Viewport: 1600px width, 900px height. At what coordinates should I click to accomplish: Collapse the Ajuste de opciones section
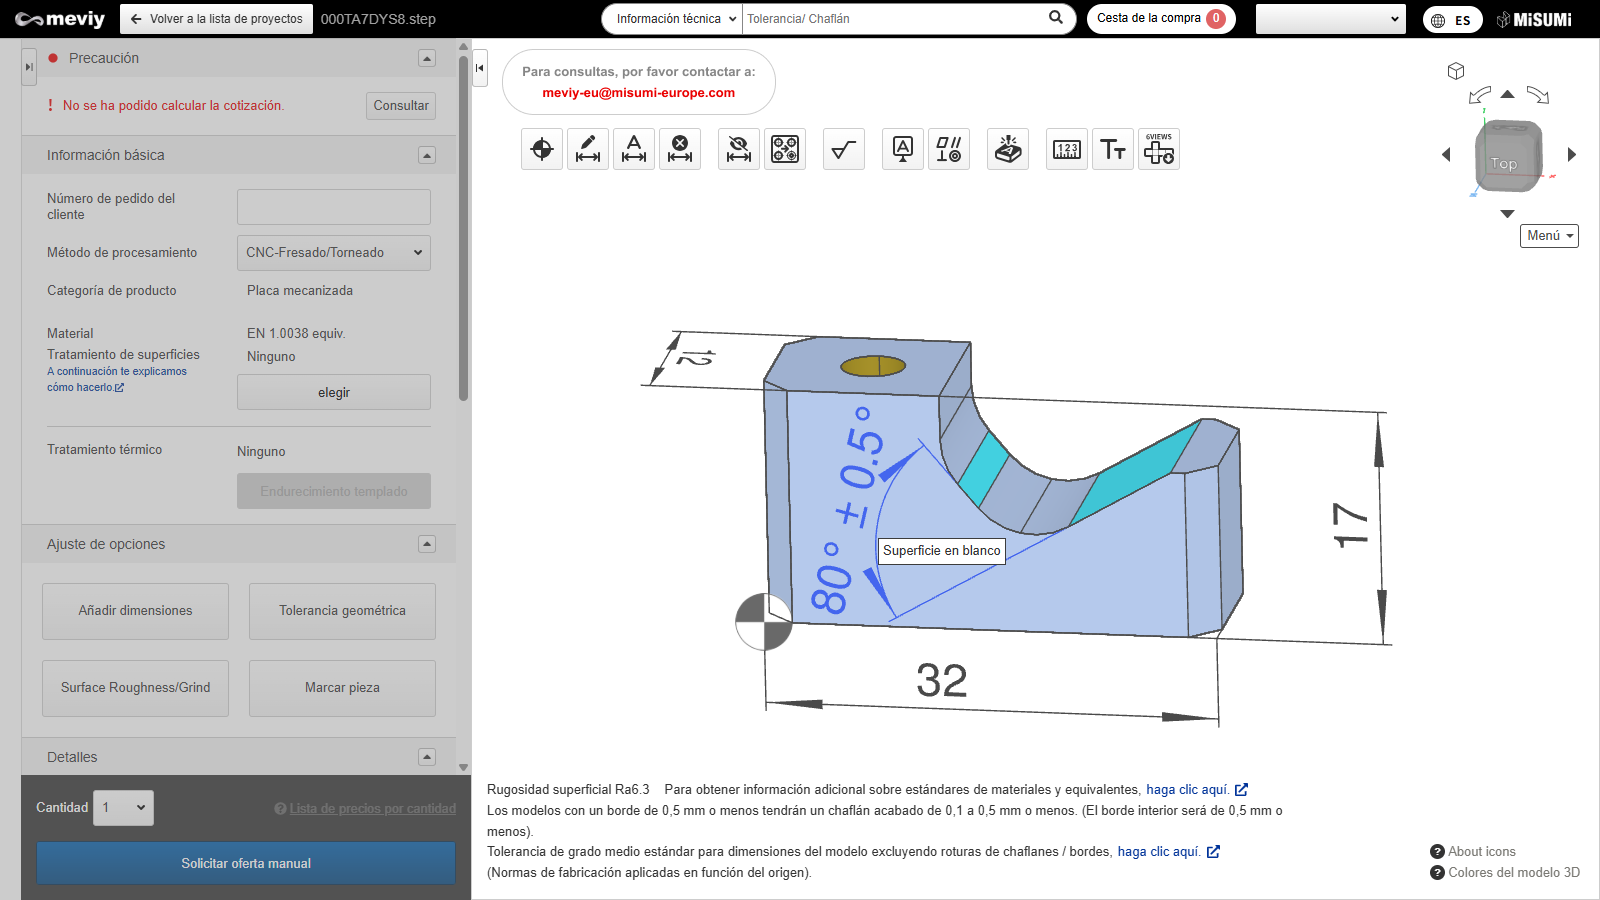pos(427,544)
